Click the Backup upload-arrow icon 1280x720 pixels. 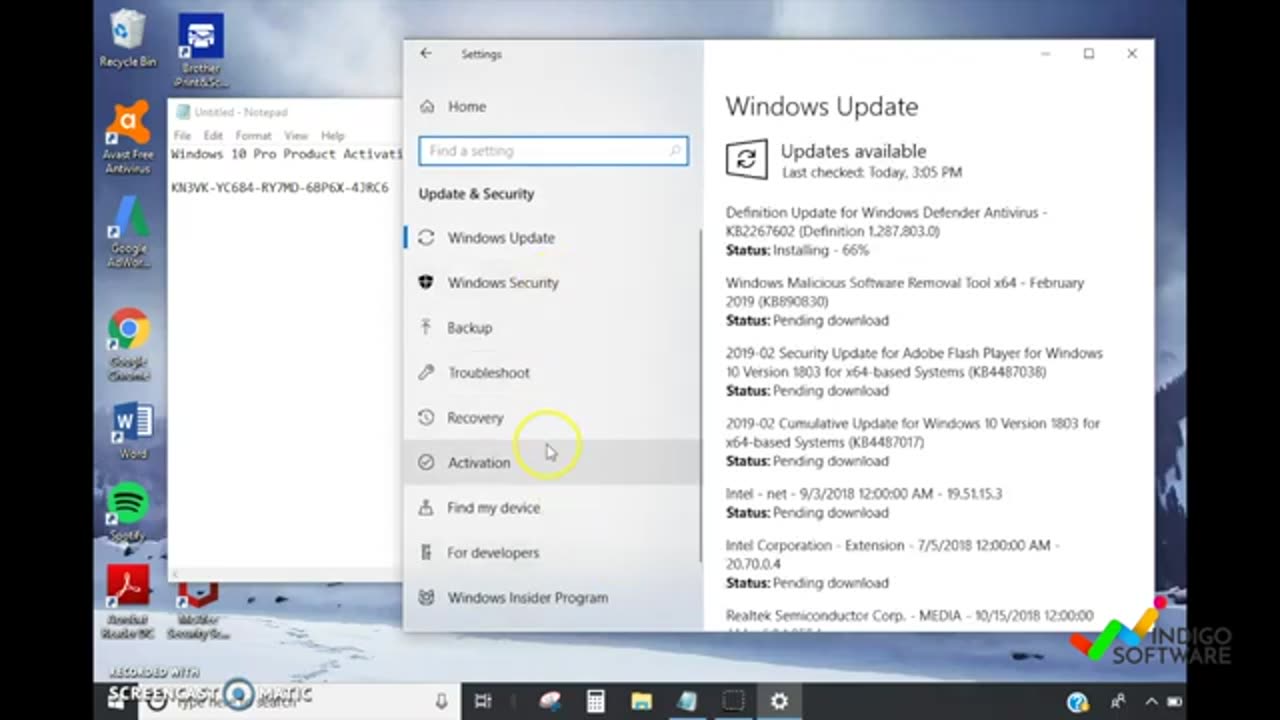pos(426,327)
